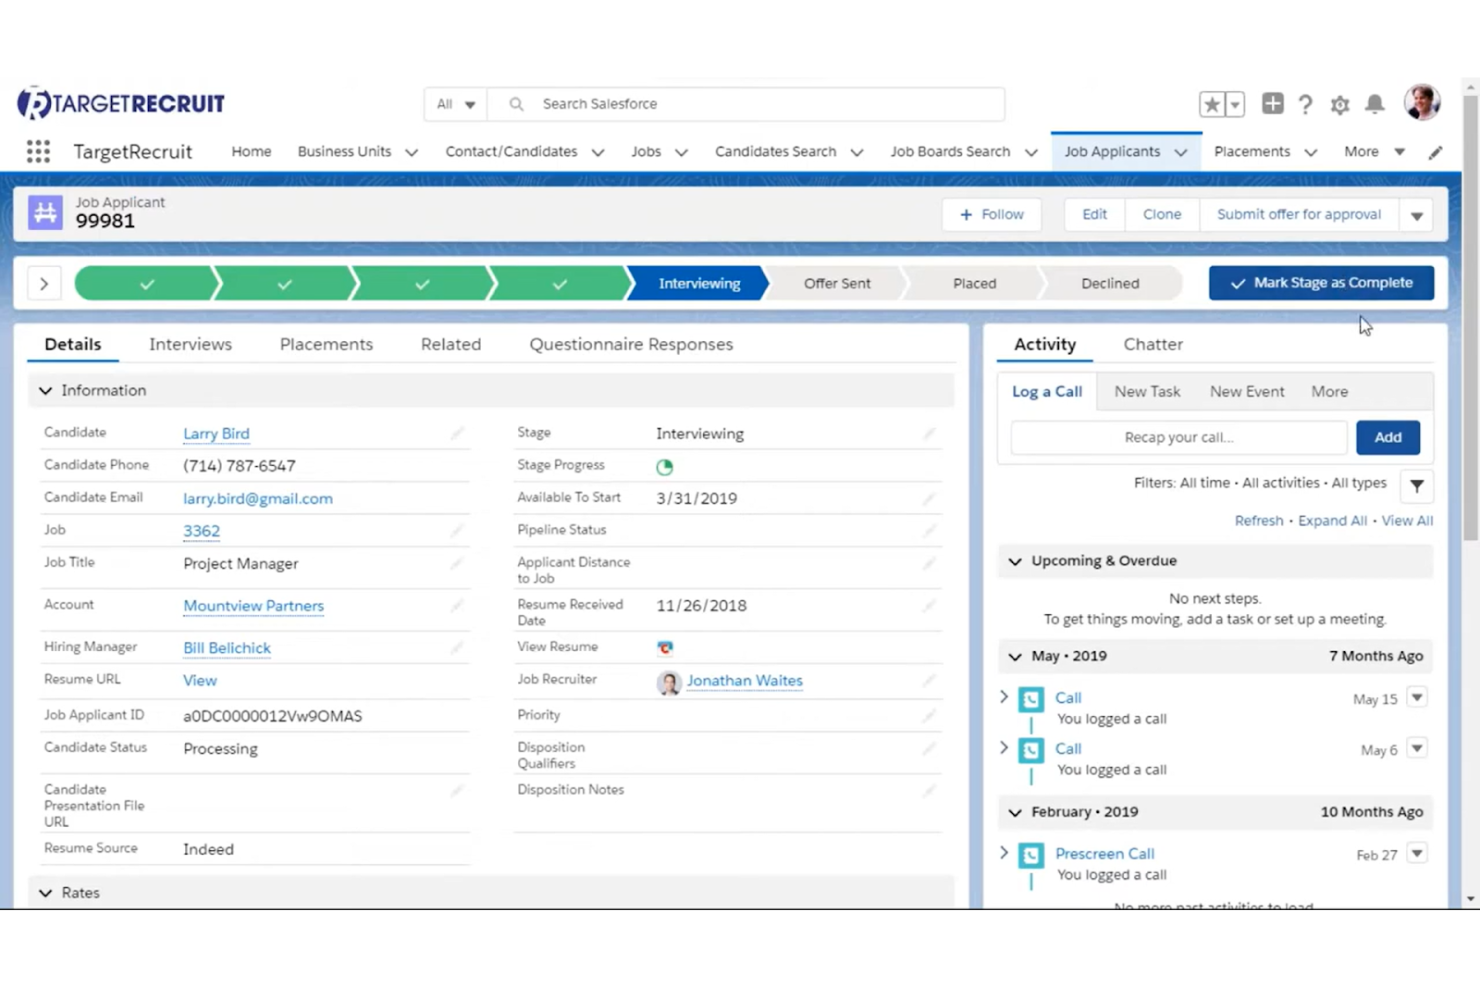Select the Offer Sent stage
Viewport: 1480px width, 987px height.
click(x=837, y=283)
